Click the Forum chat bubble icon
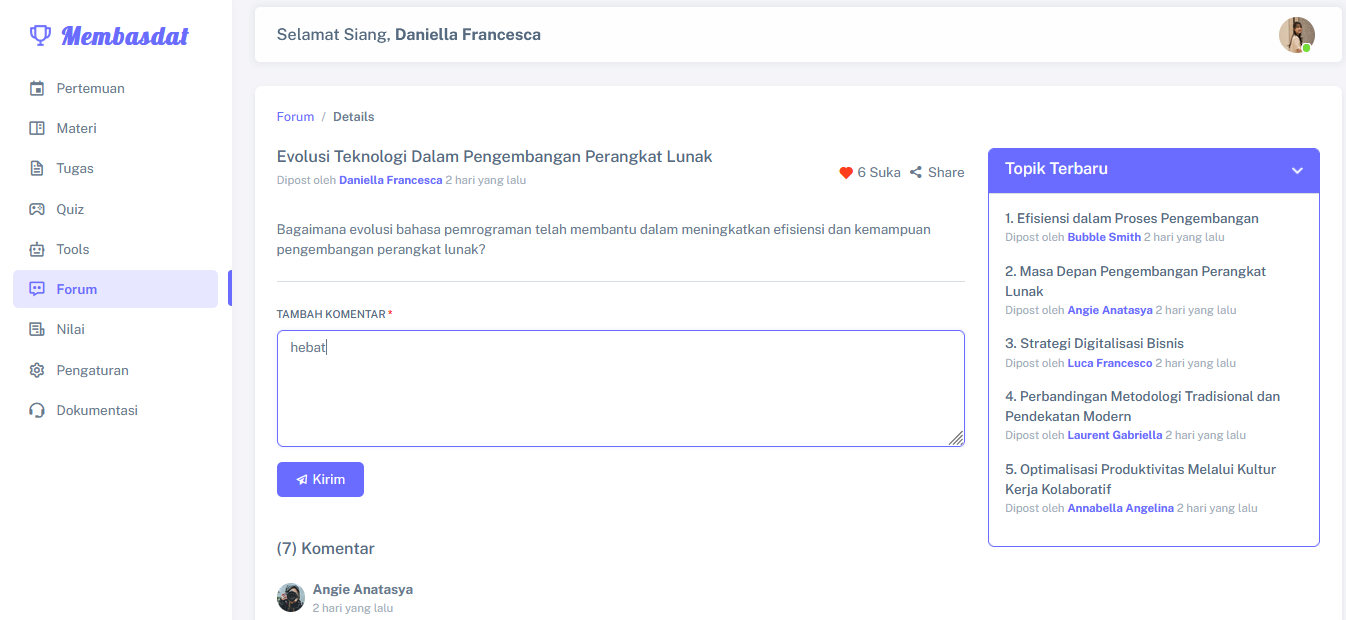Viewport: 1346px width, 620px height. click(x=37, y=289)
